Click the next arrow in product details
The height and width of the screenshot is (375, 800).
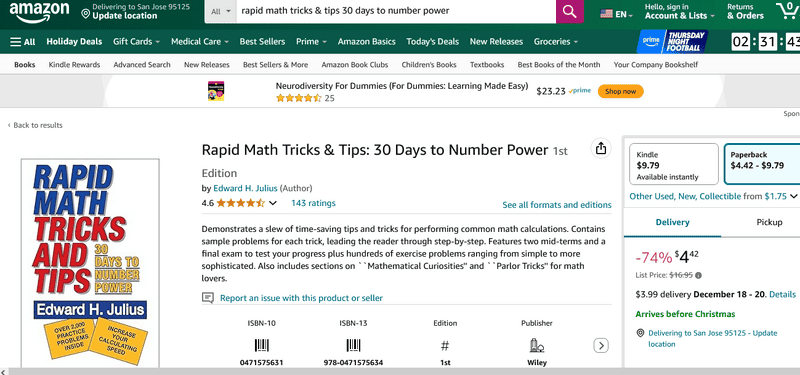click(601, 346)
